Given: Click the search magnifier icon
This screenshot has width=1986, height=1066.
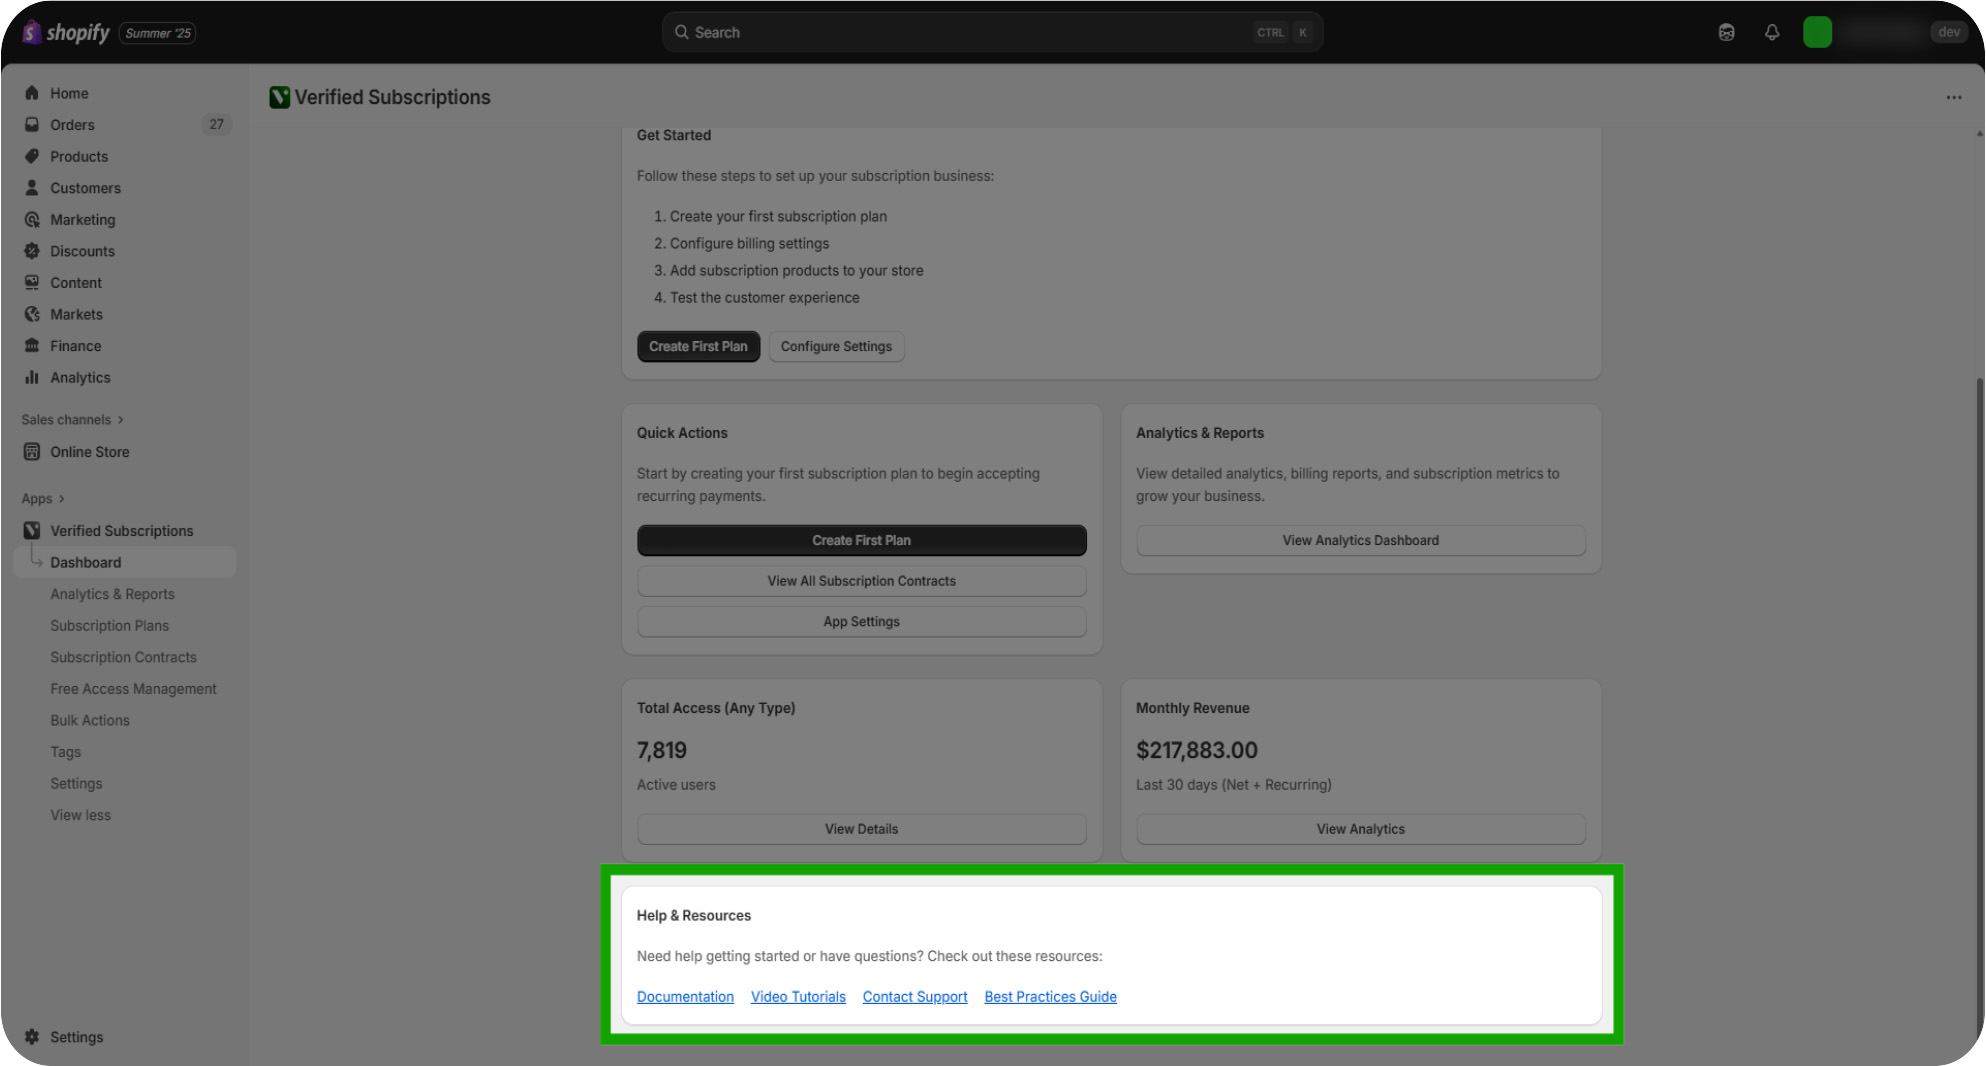Looking at the screenshot, I should point(681,32).
